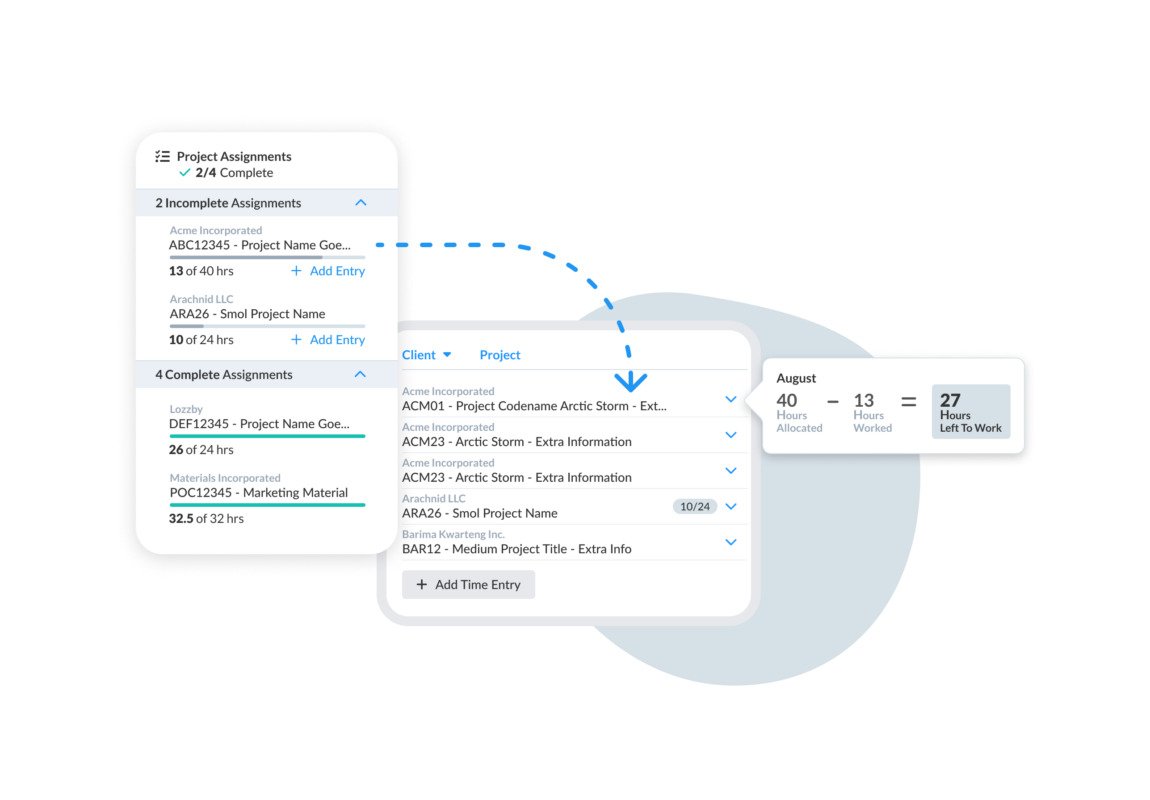
Task: Expand the ACM01 Project Codename Arctic Storm row
Action: click(731, 400)
